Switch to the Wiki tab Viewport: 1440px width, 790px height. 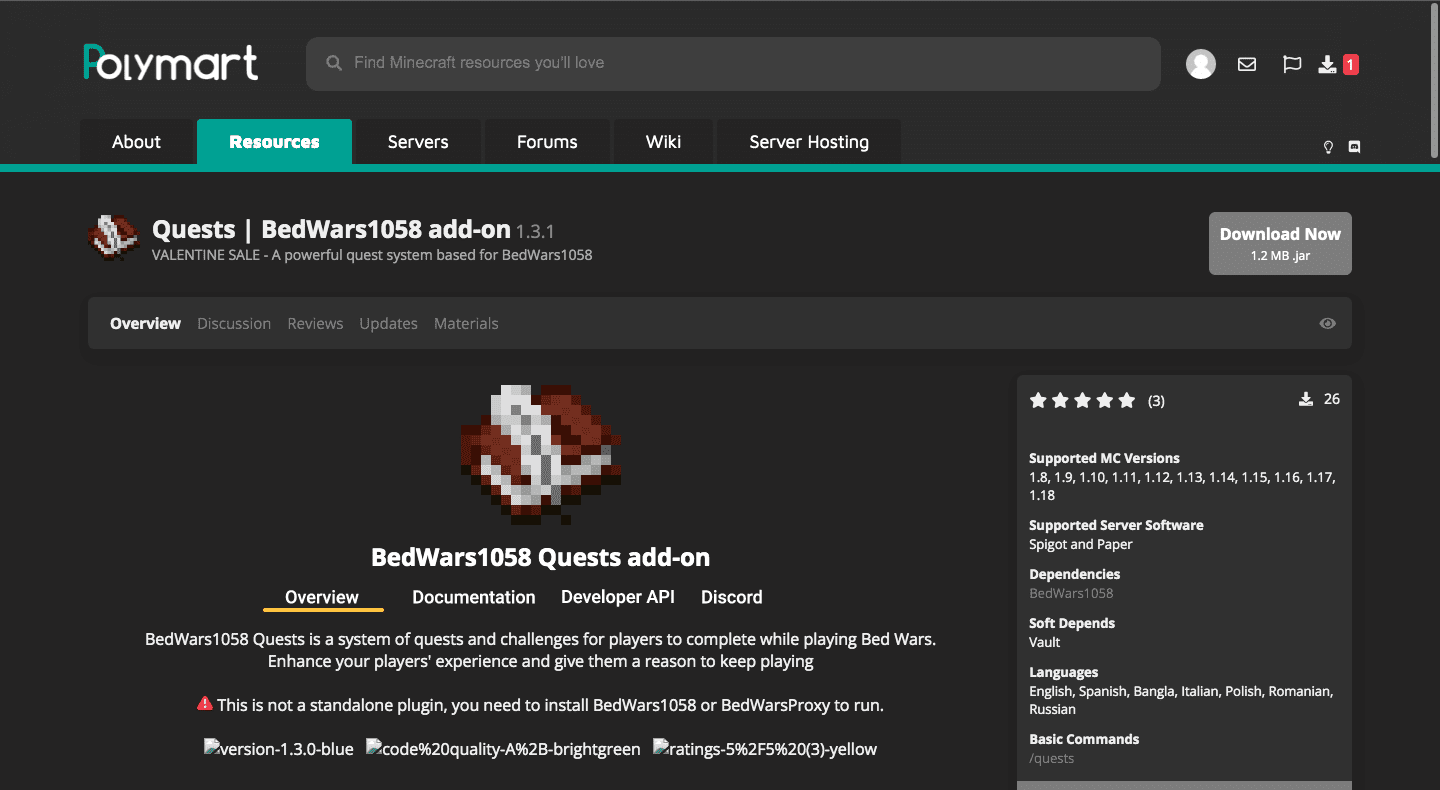(664, 141)
